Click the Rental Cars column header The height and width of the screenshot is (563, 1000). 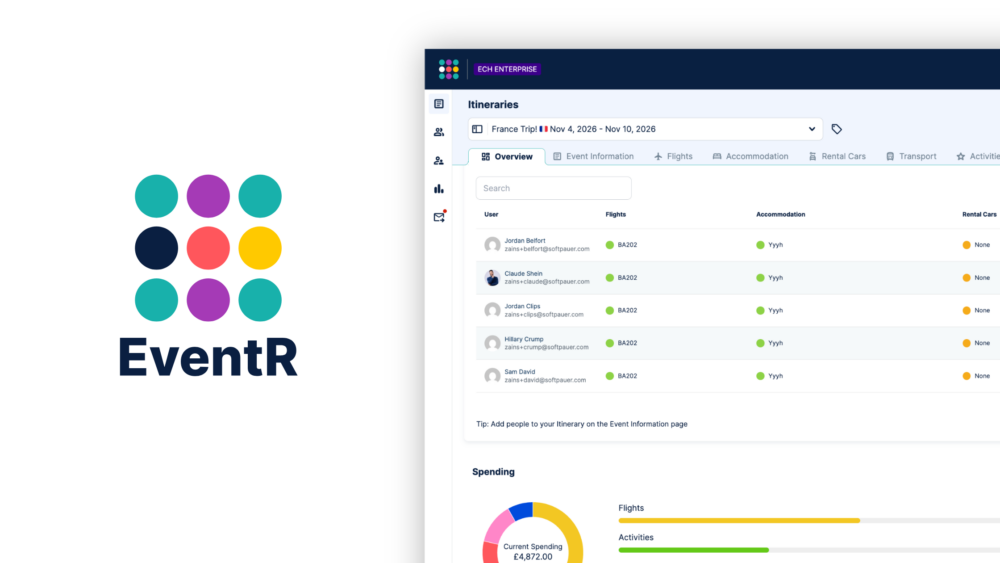(979, 214)
